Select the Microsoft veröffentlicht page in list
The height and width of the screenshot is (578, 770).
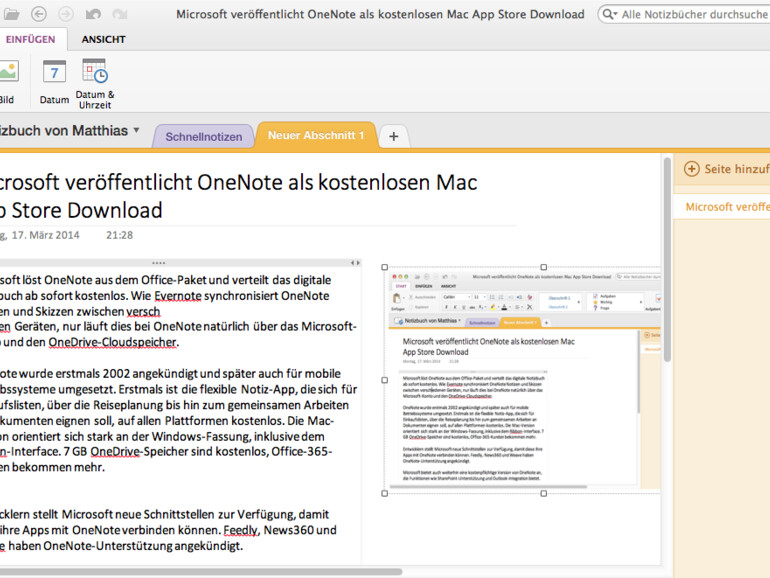point(726,207)
